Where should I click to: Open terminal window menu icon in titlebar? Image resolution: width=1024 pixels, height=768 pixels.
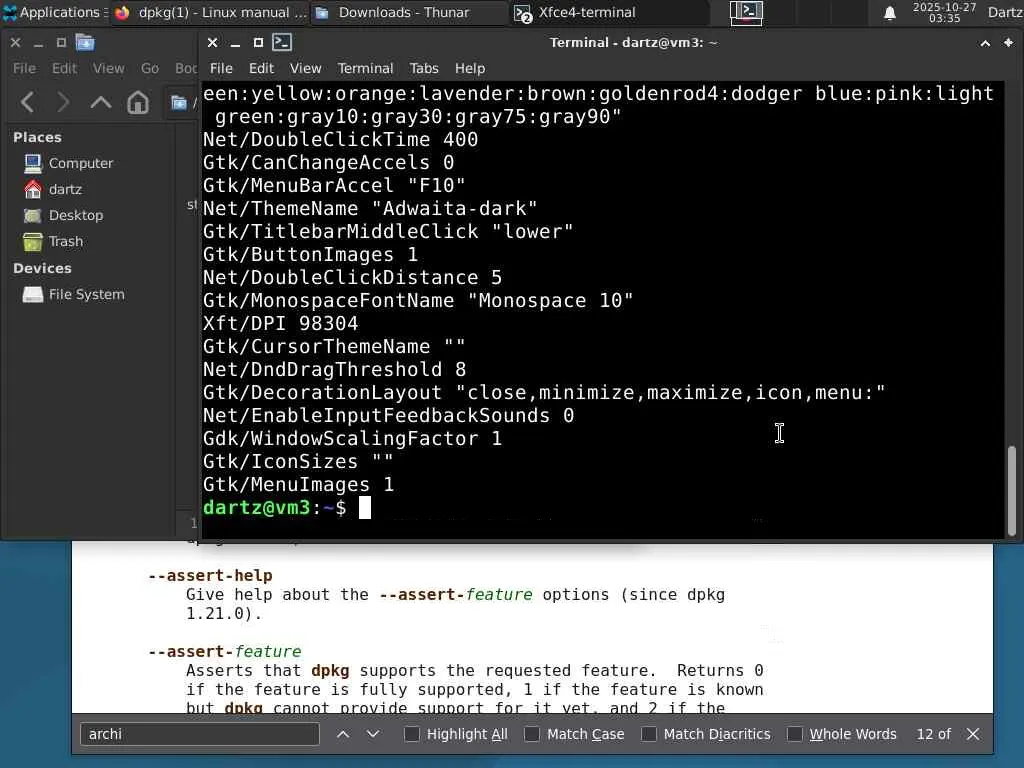coord(282,42)
